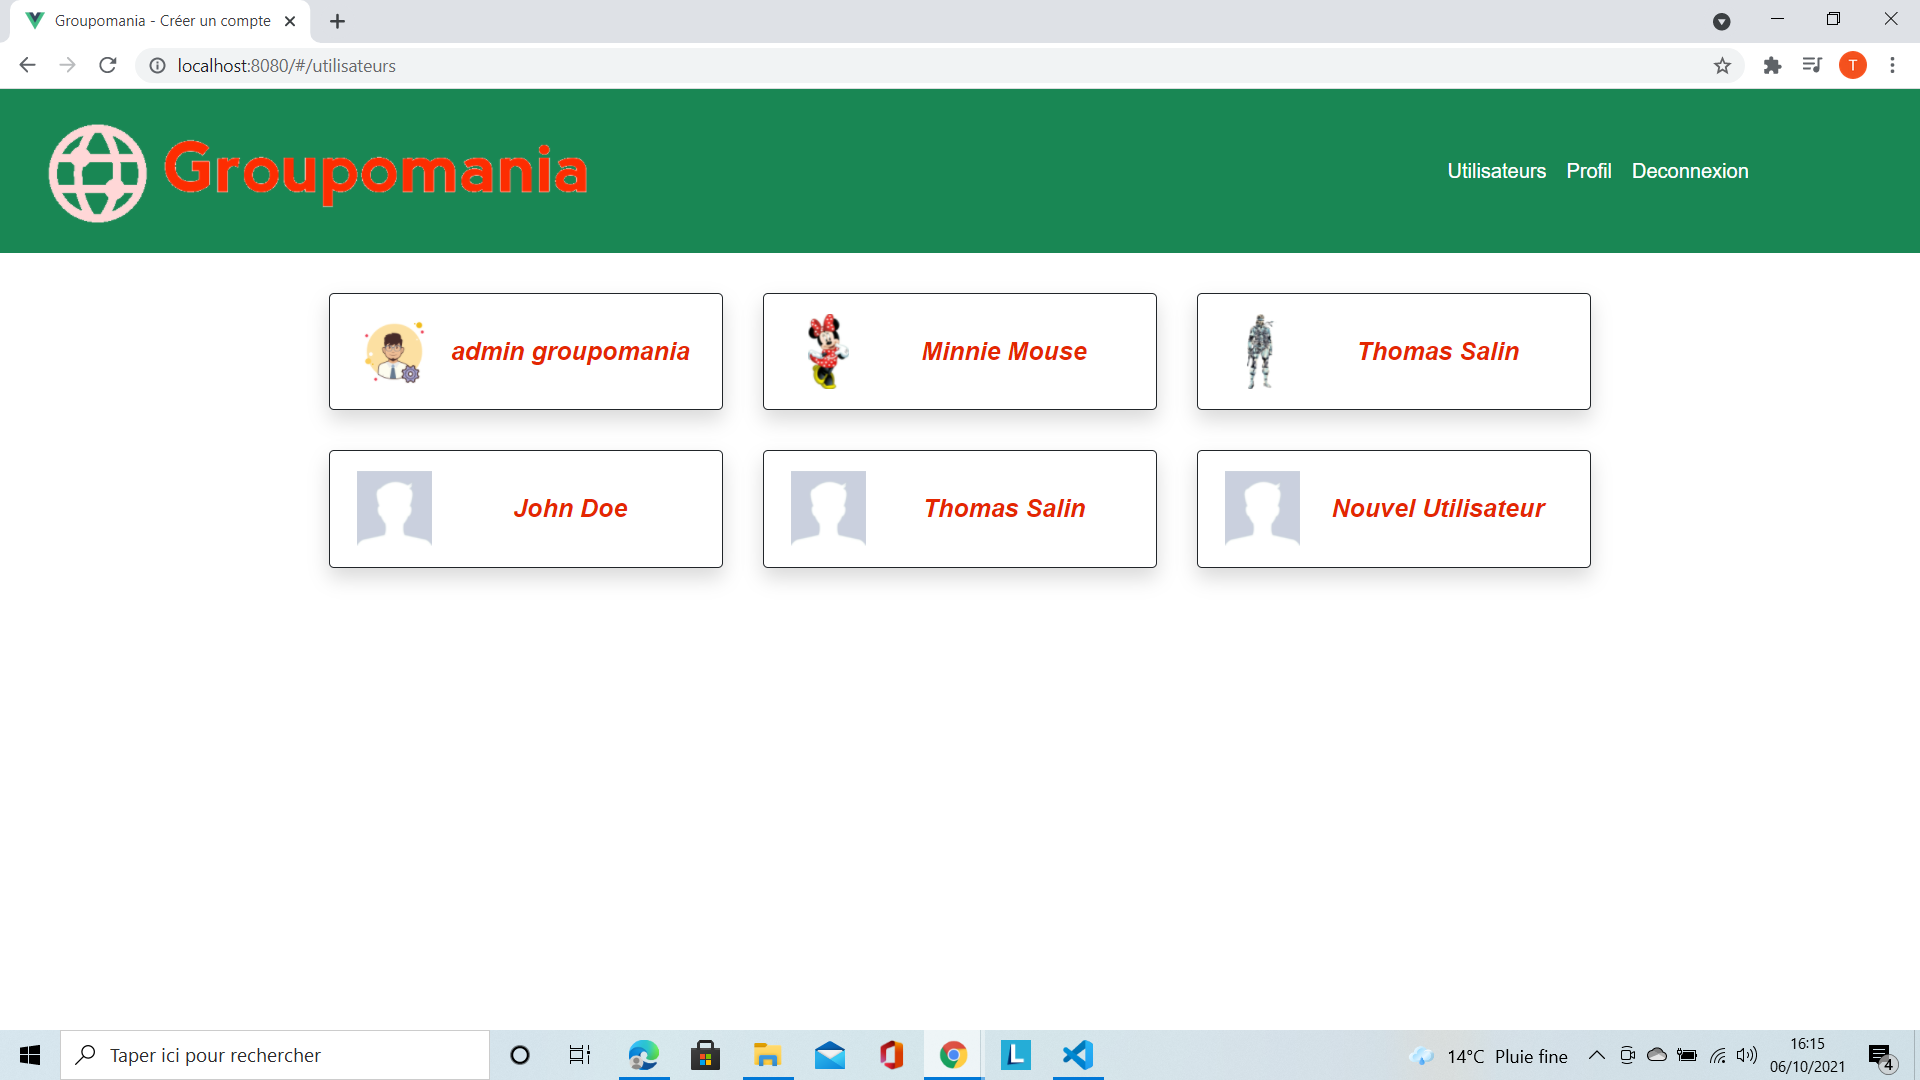Open the Groupomania globe logo

[x=97, y=172]
